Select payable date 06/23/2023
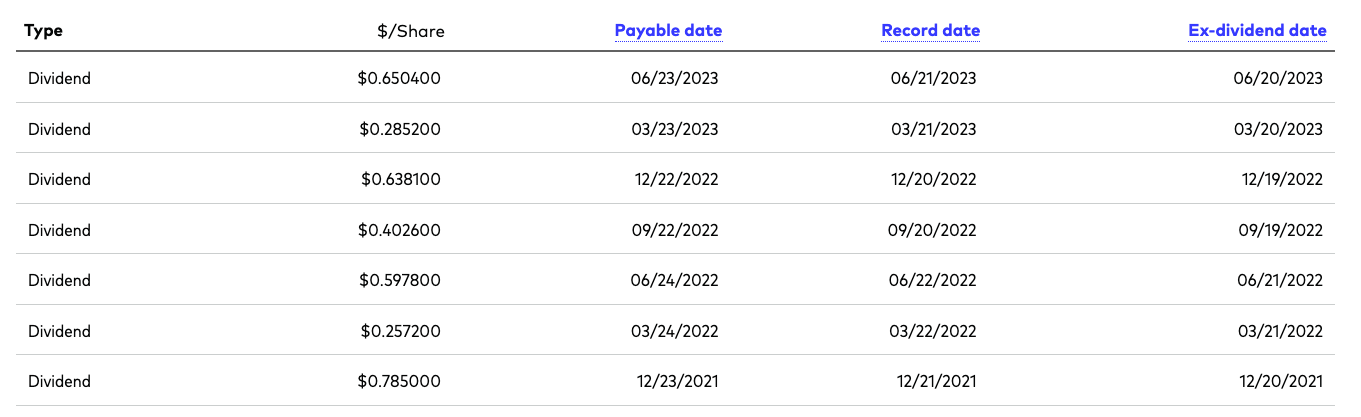1361x417 pixels. pos(675,78)
